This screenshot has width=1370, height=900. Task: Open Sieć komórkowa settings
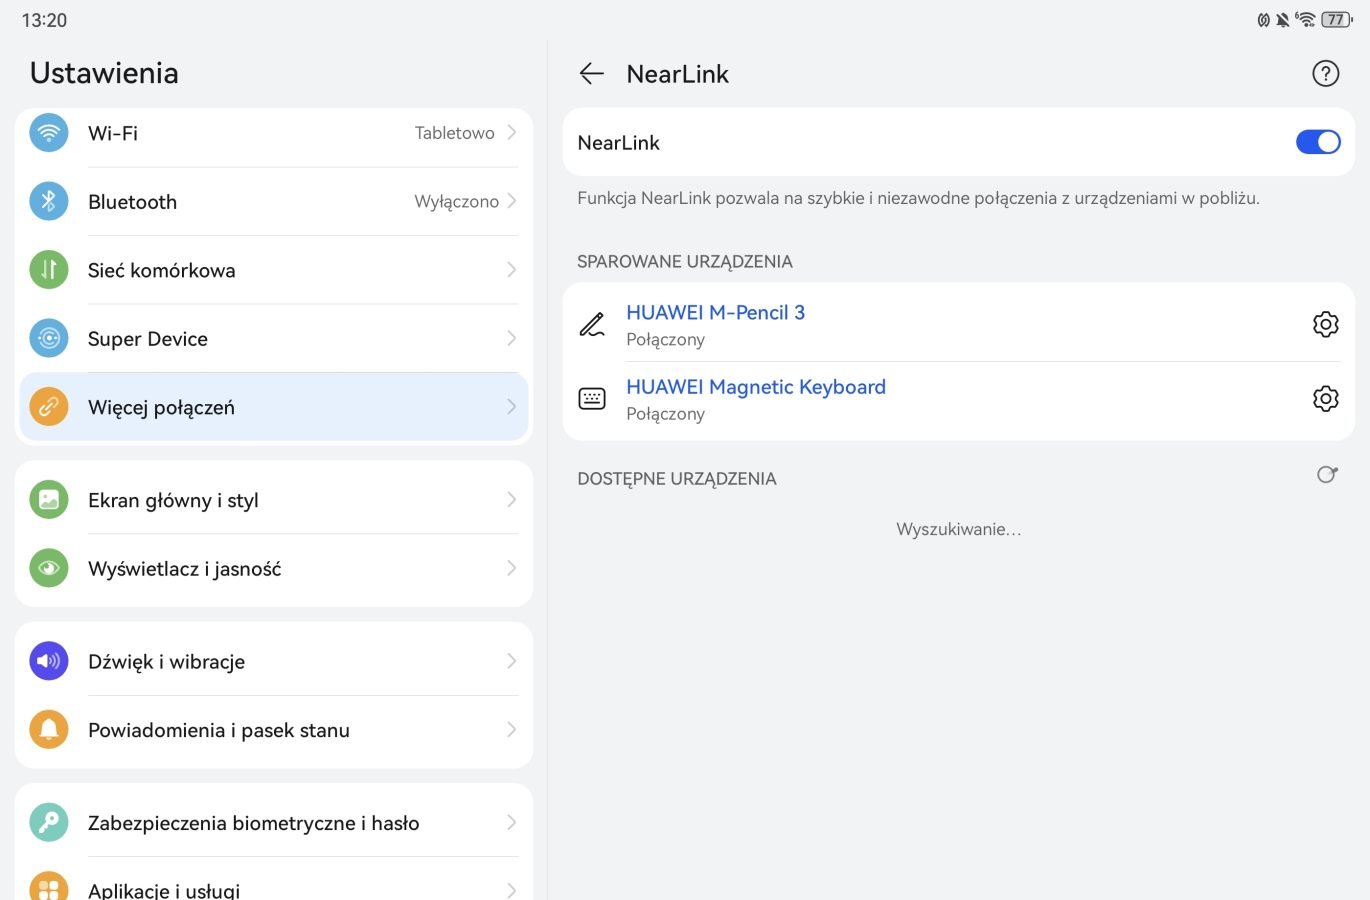click(x=274, y=269)
